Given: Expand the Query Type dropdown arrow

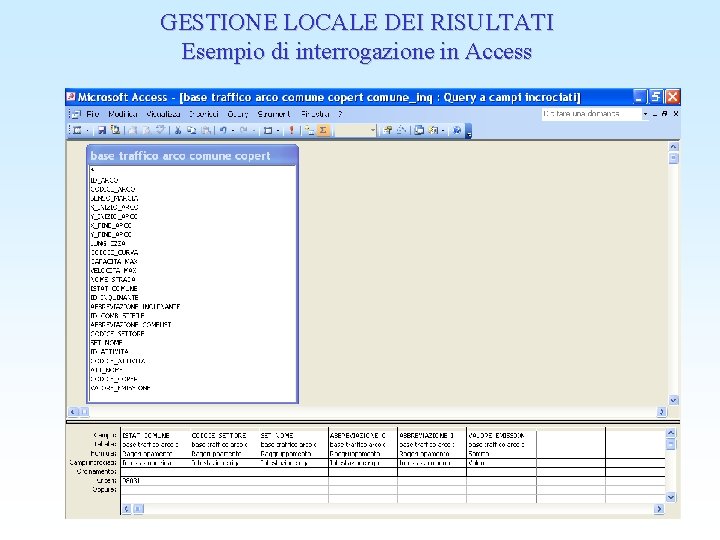Looking at the screenshot, I should [x=278, y=131].
